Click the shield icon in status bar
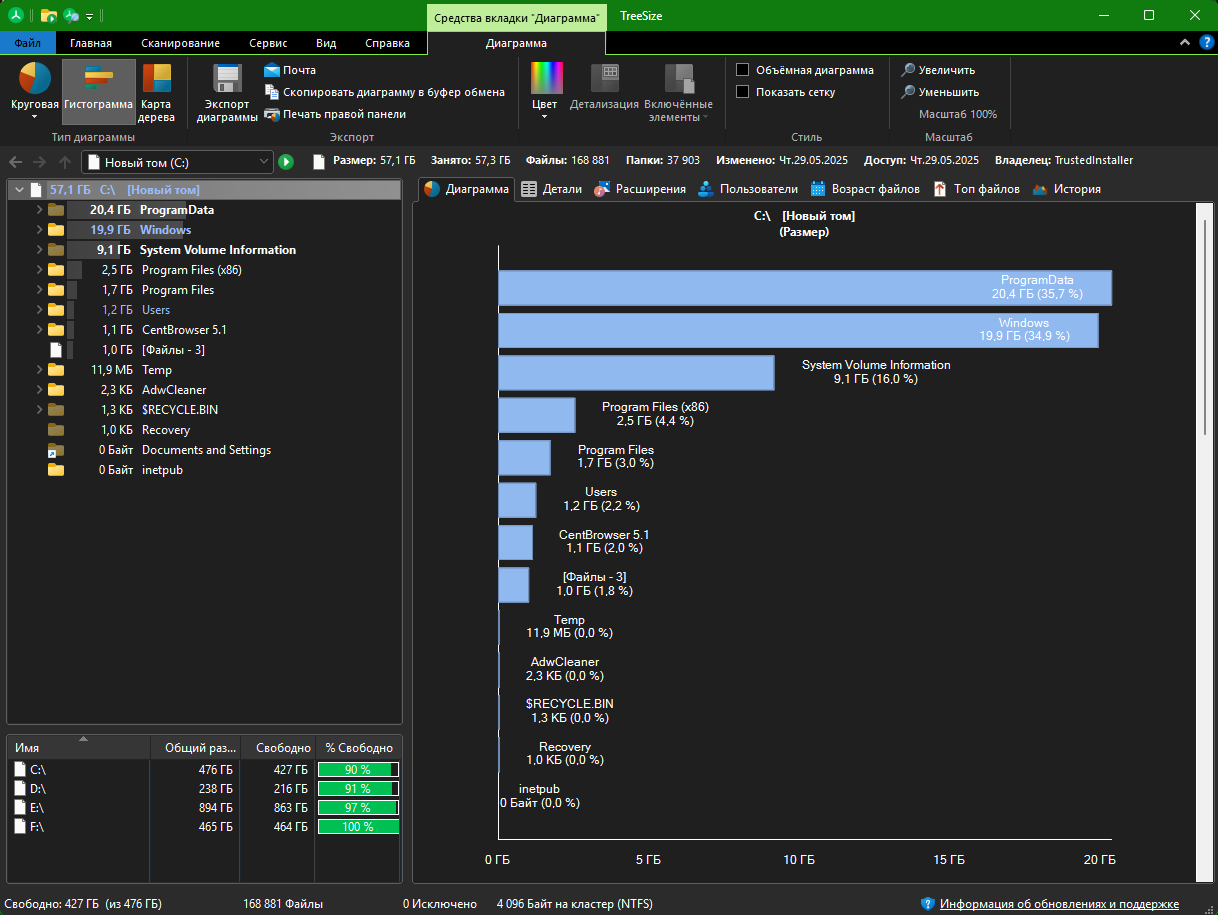Image resolution: width=1218 pixels, height=915 pixels. [x=927, y=904]
